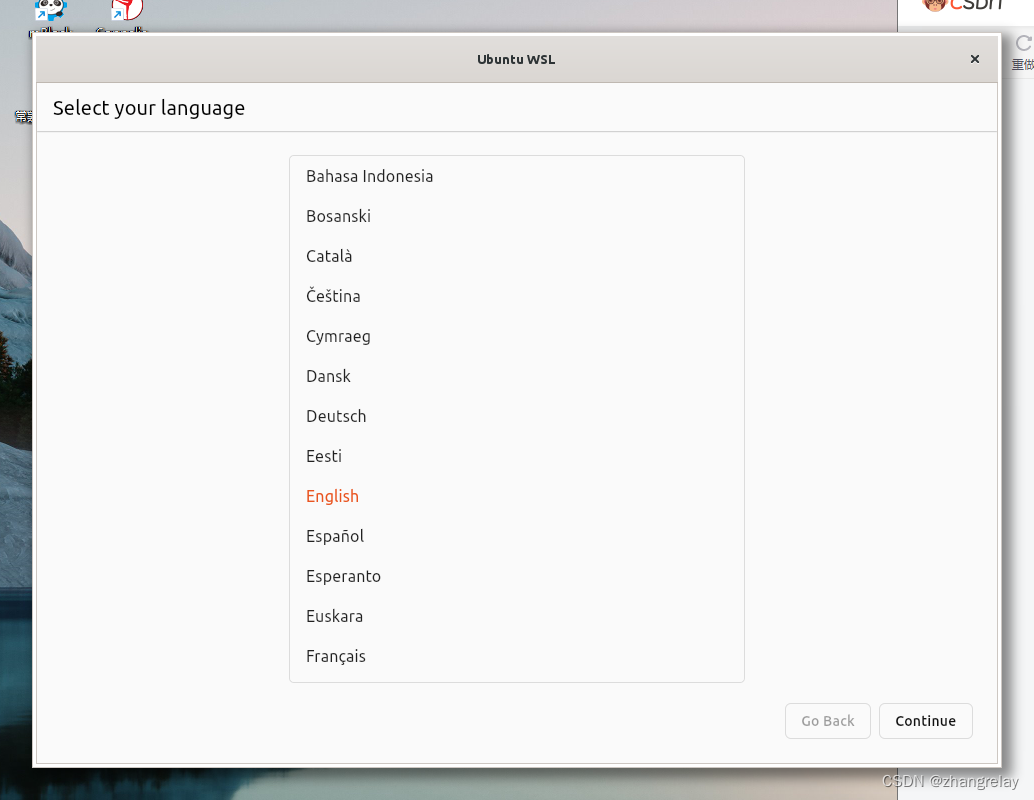Open the red desktop shortcut icon
This screenshot has width=1034, height=800.
click(127, 10)
